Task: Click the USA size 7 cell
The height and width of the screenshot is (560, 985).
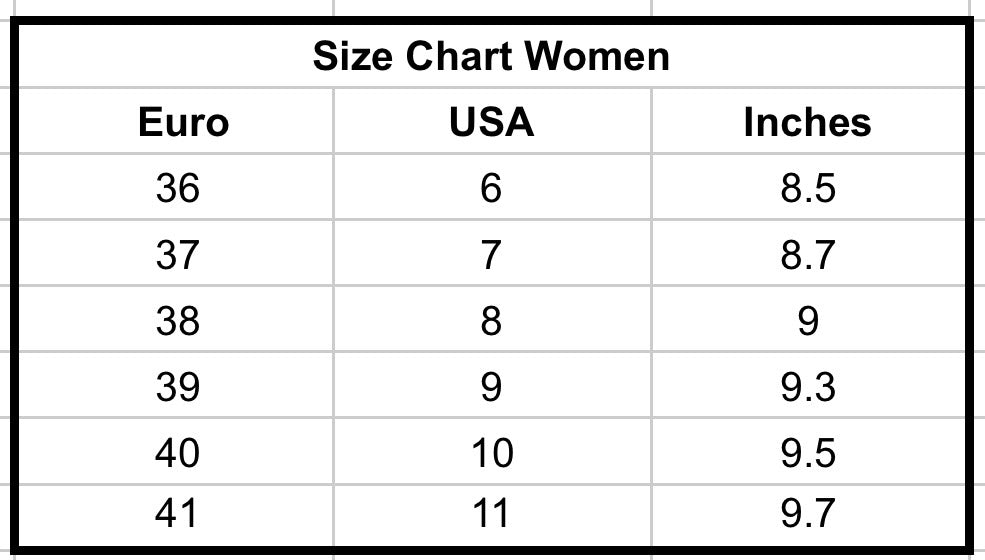Action: (490, 255)
